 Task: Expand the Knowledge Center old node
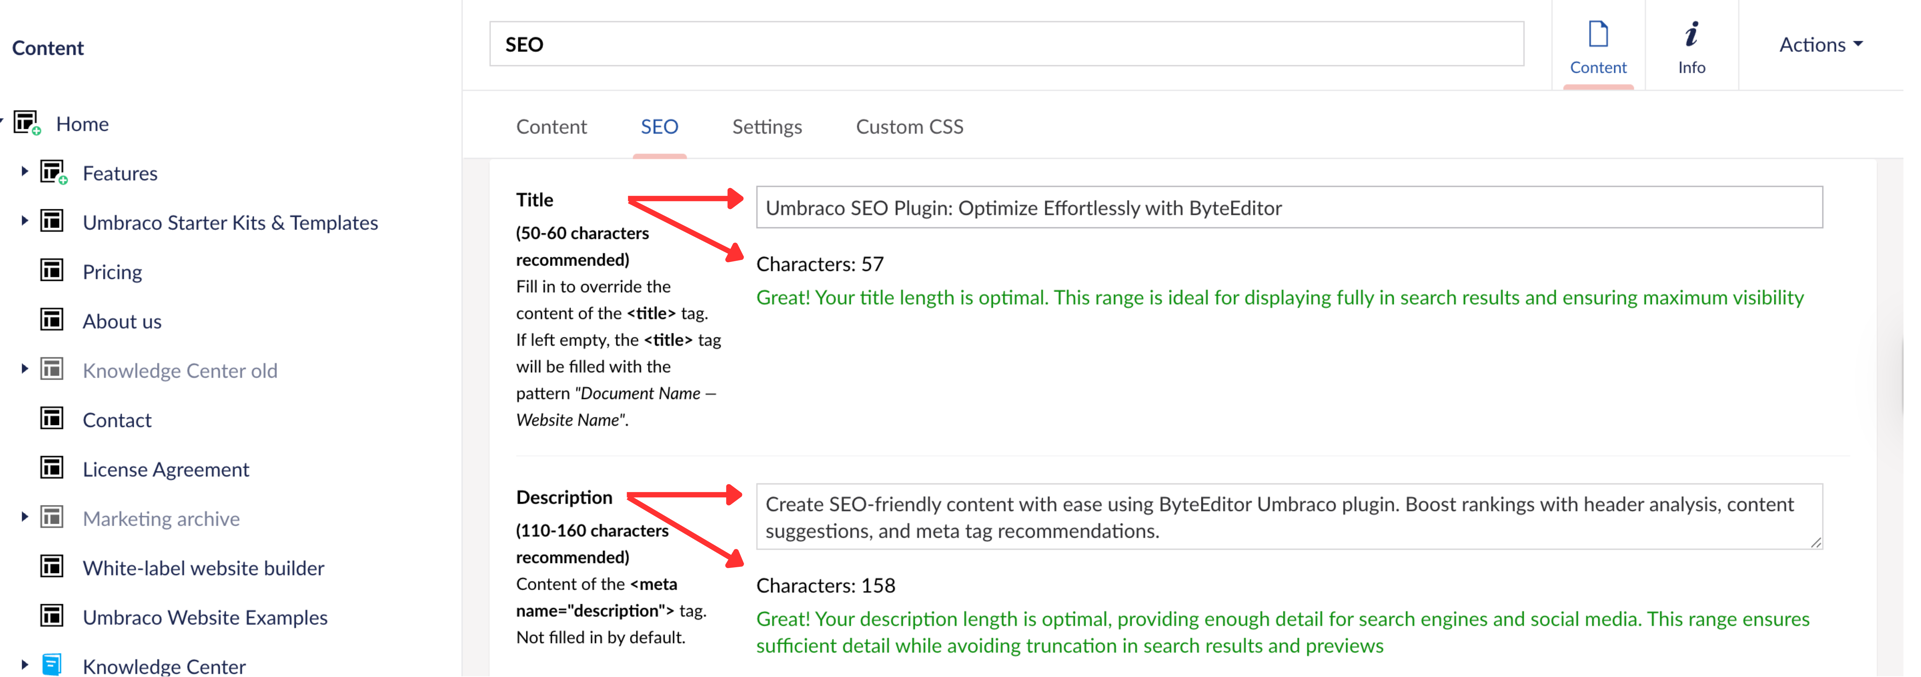point(24,369)
